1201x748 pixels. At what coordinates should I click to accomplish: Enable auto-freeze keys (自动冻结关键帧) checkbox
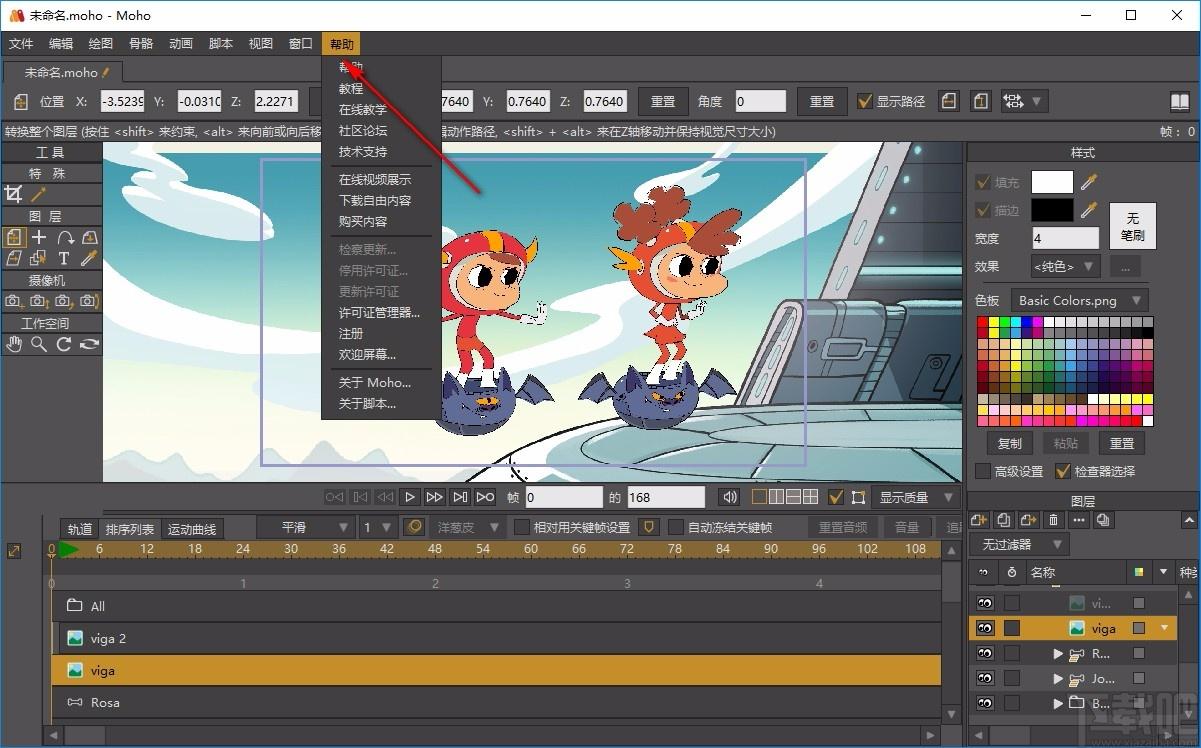(676, 527)
